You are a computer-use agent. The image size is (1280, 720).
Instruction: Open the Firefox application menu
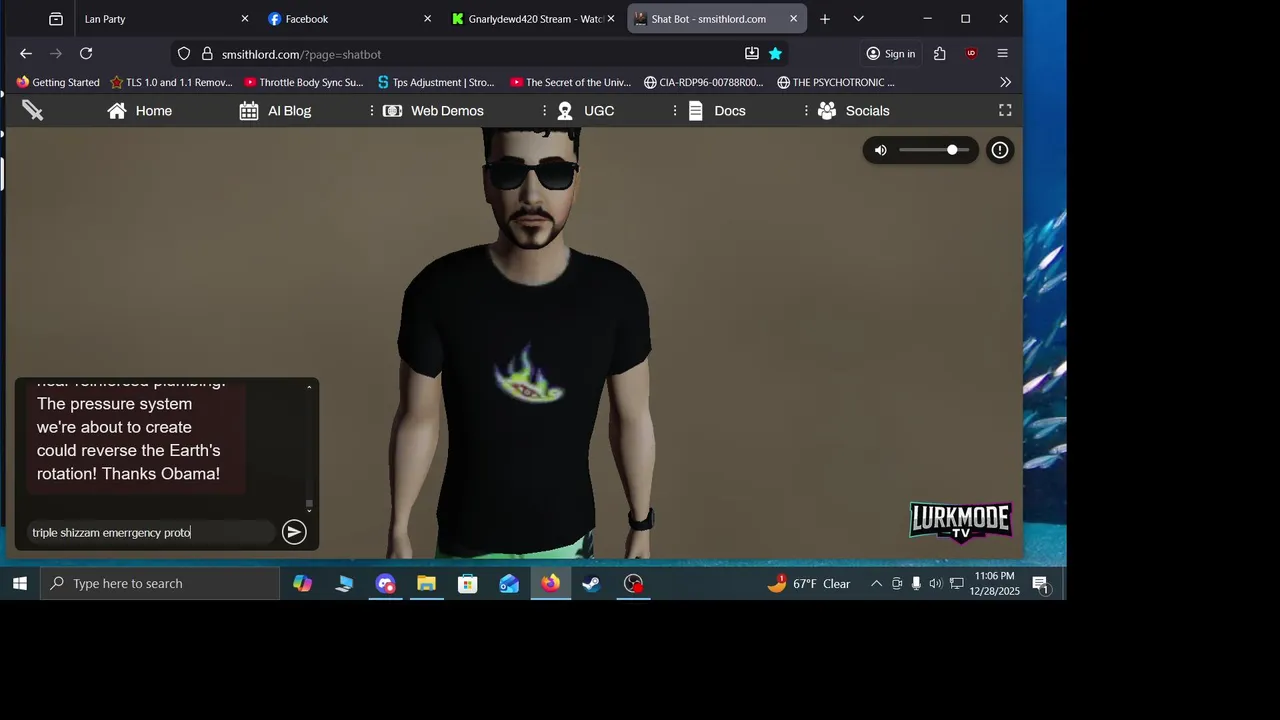(x=1003, y=54)
